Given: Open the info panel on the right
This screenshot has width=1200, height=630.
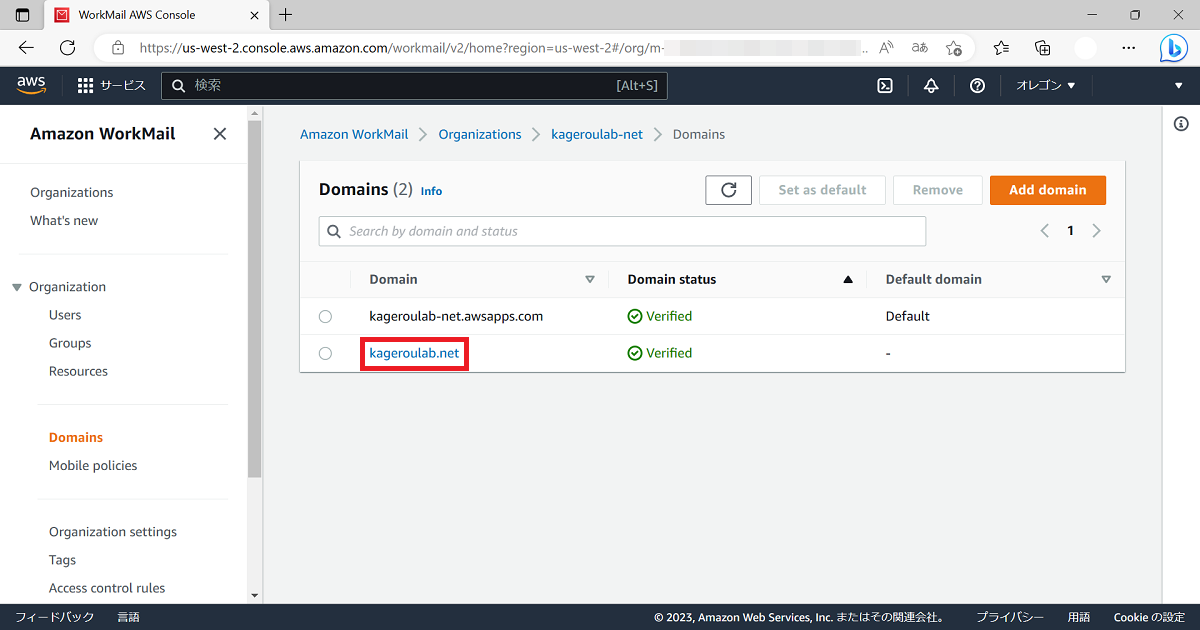Looking at the screenshot, I should click(x=1180, y=123).
